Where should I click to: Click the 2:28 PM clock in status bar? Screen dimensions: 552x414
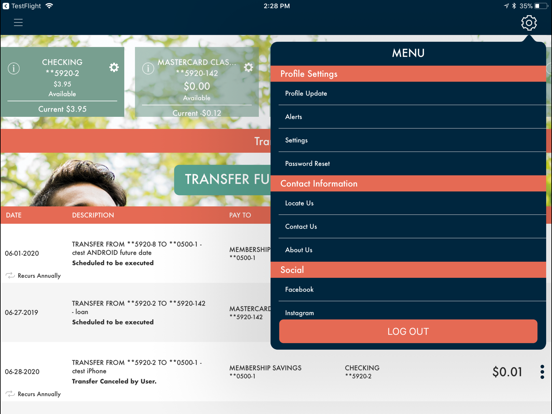pyautogui.click(x=277, y=6)
